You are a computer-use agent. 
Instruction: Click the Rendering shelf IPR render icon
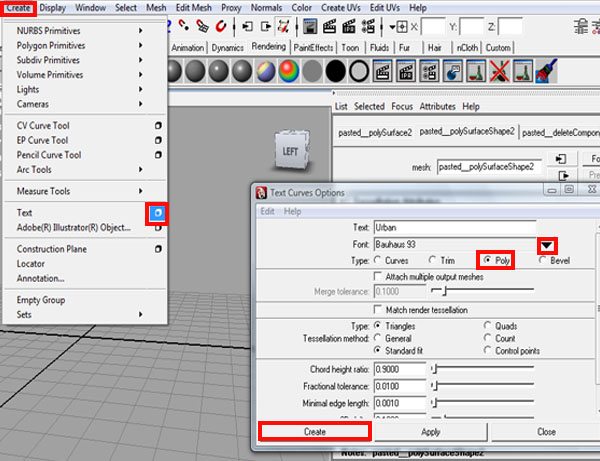406,71
